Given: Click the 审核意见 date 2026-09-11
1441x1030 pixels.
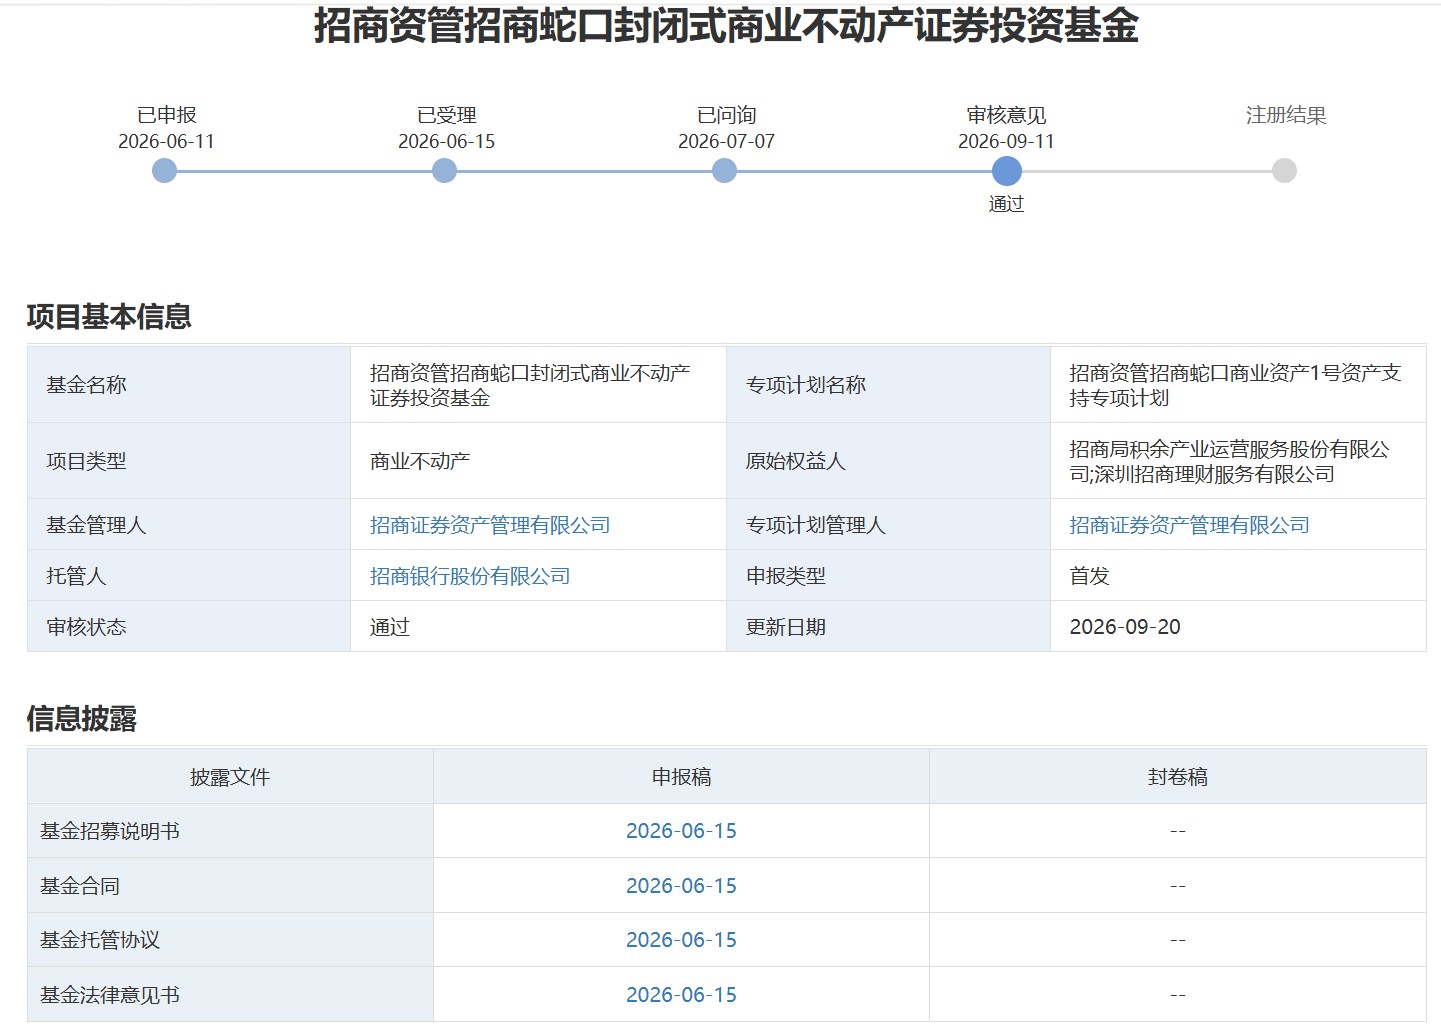Looking at the screenshot, I should [x=1006, y=141].
